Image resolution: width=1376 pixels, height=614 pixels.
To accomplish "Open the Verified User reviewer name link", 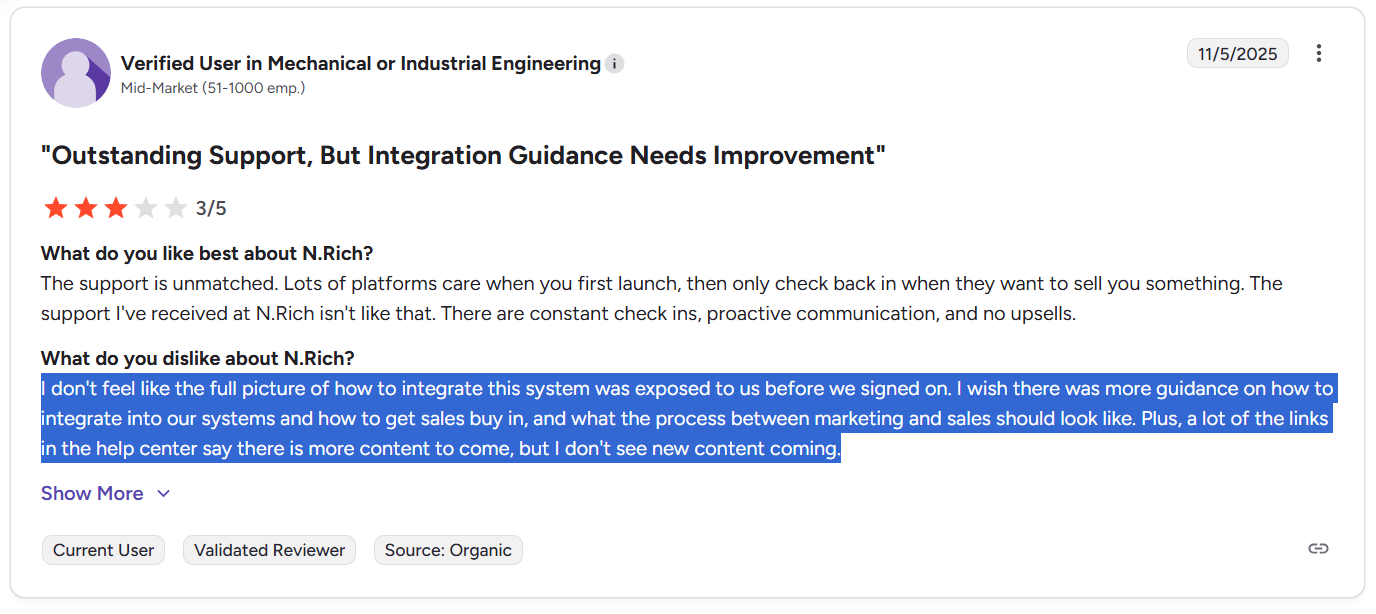I will pyautogui.click(x=358, y=63).
